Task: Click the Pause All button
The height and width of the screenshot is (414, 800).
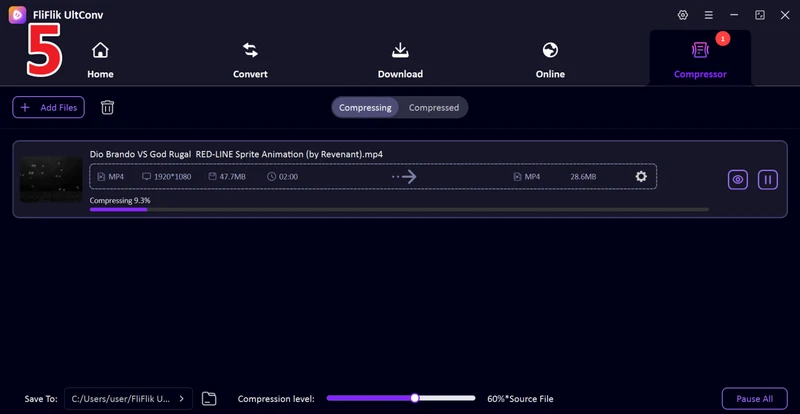Action: tap(754, 399)
